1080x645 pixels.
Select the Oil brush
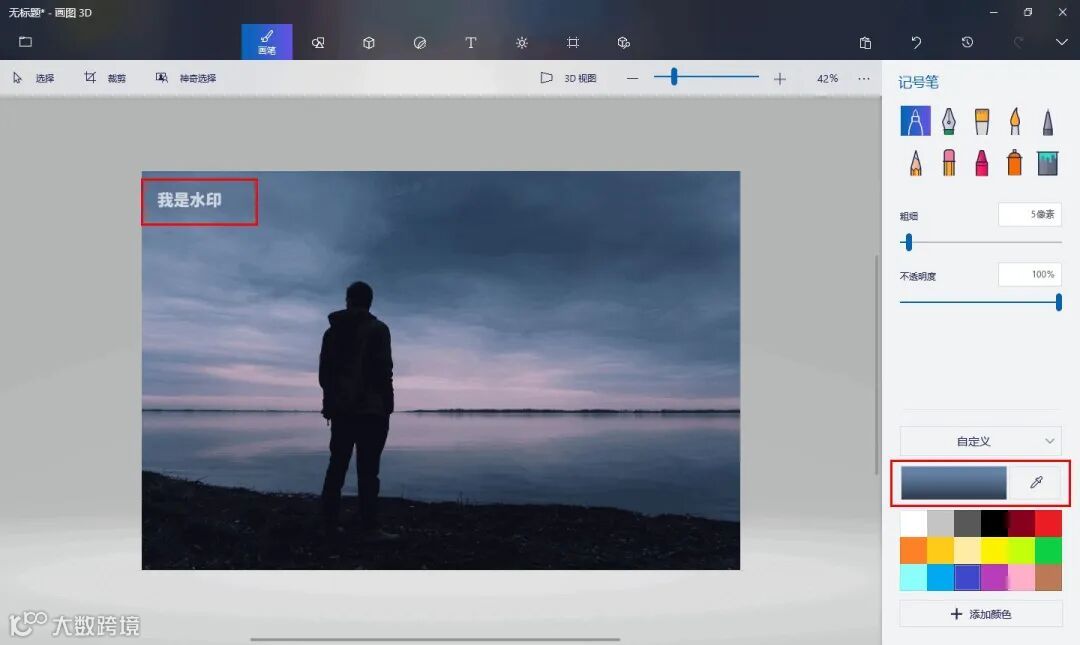point(982,121)
